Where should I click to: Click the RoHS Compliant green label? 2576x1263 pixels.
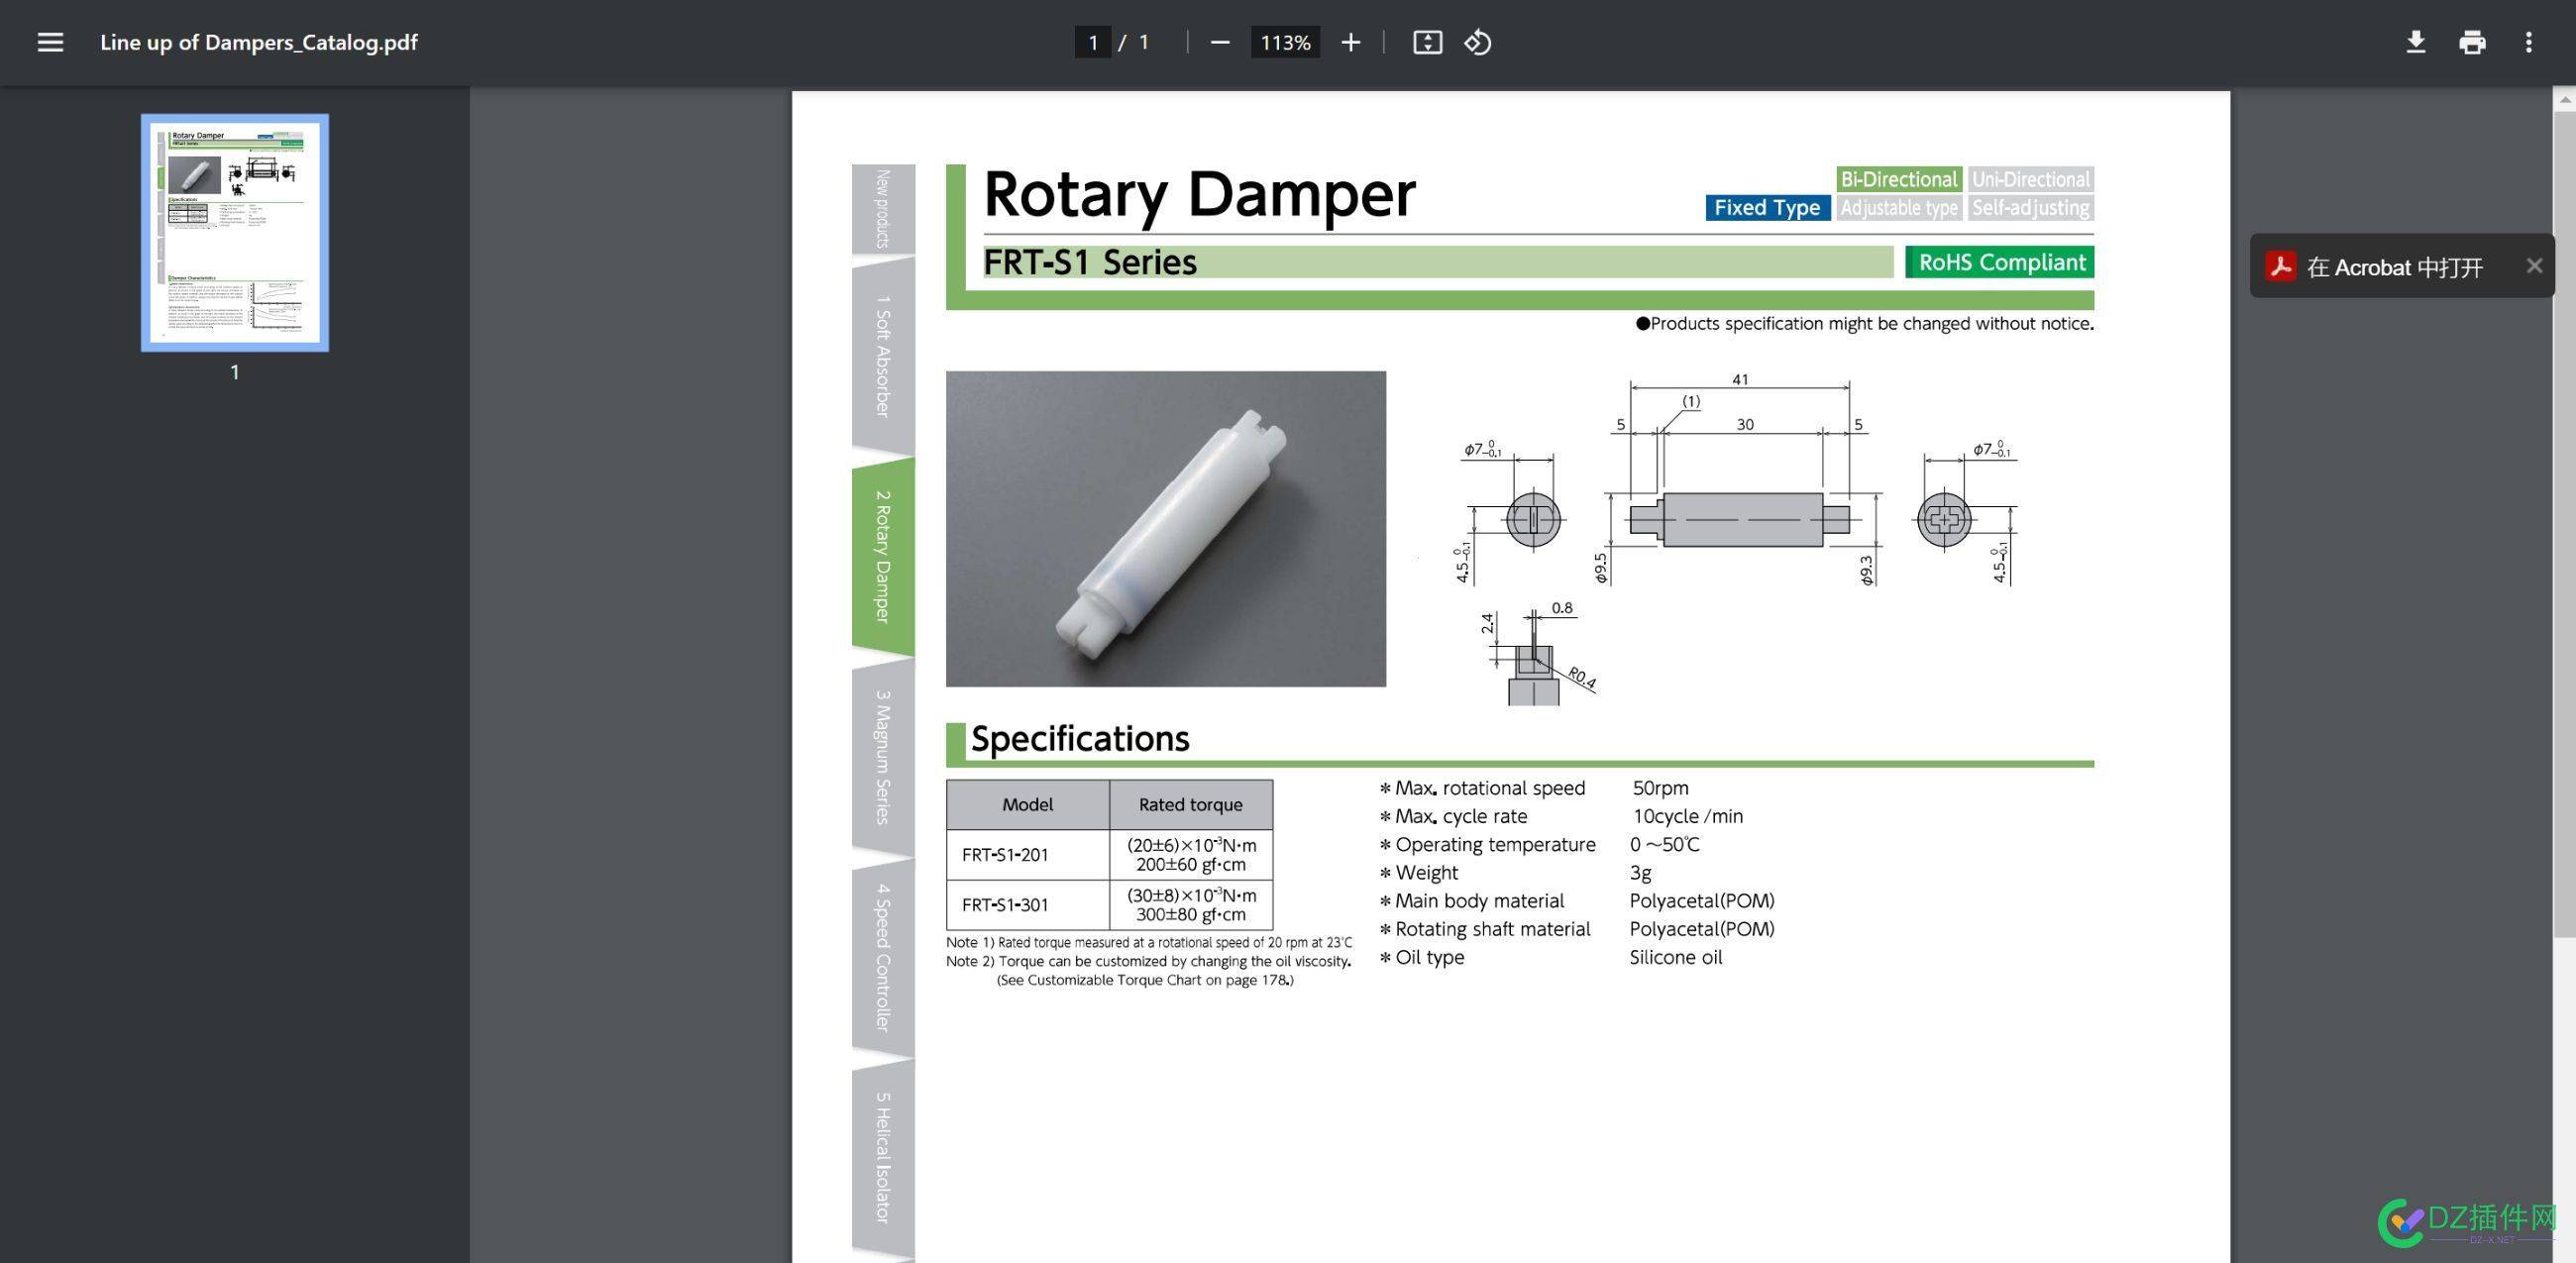[x=2000, y=262]
